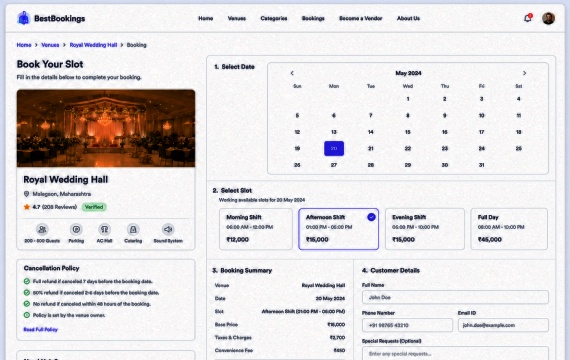Click the Venues breadcrumb link
The height and width of the screenshot is (360, 570).
click(x=50, y=45)
